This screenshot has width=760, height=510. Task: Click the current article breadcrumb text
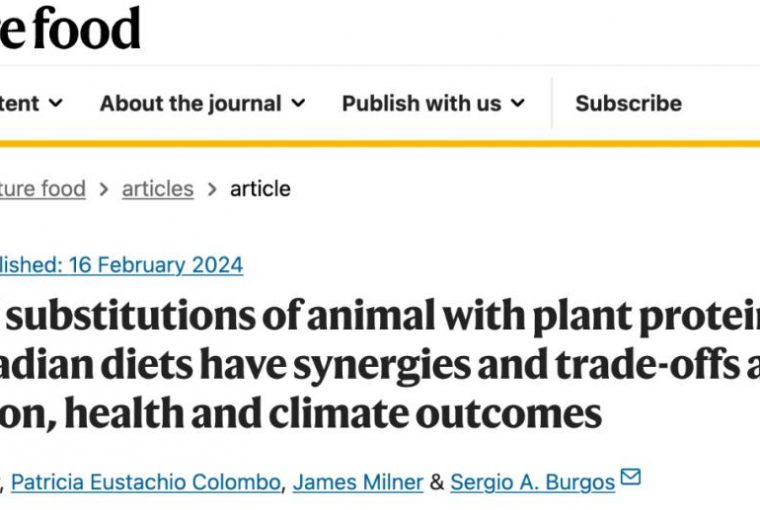(x=260, y=188)
